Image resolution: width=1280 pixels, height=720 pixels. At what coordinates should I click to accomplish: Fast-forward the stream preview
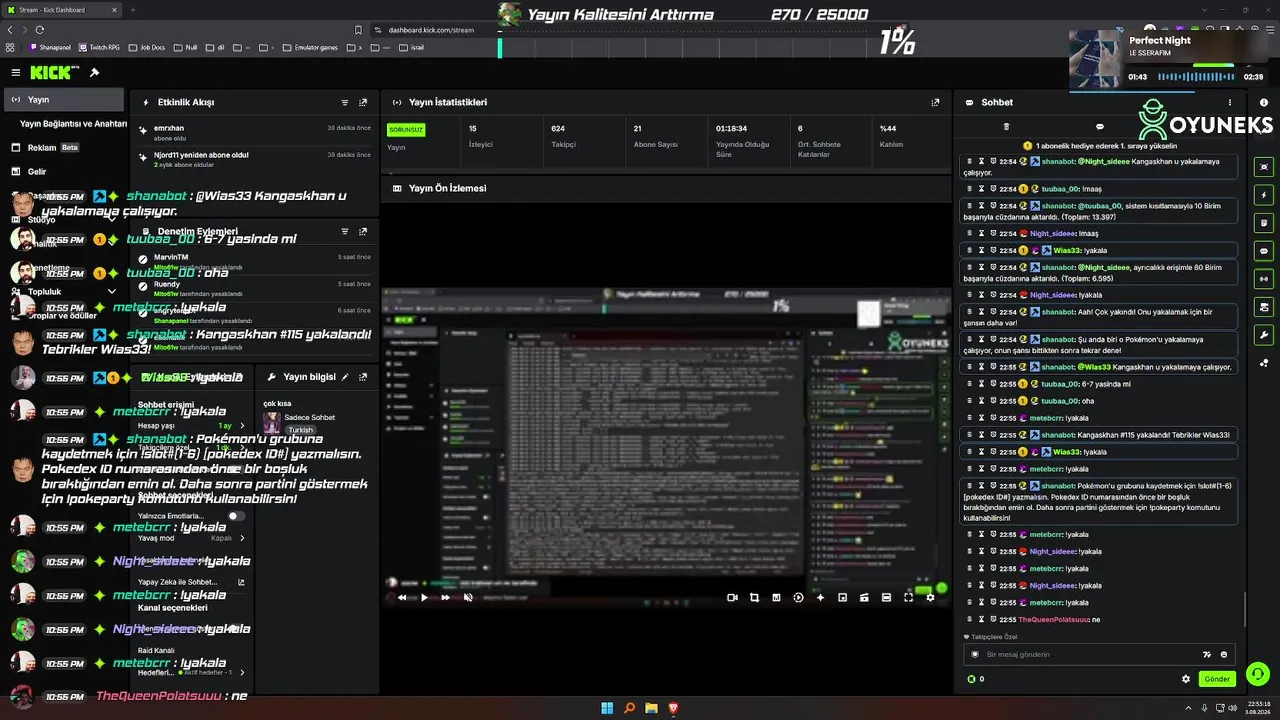coord(446,597)
